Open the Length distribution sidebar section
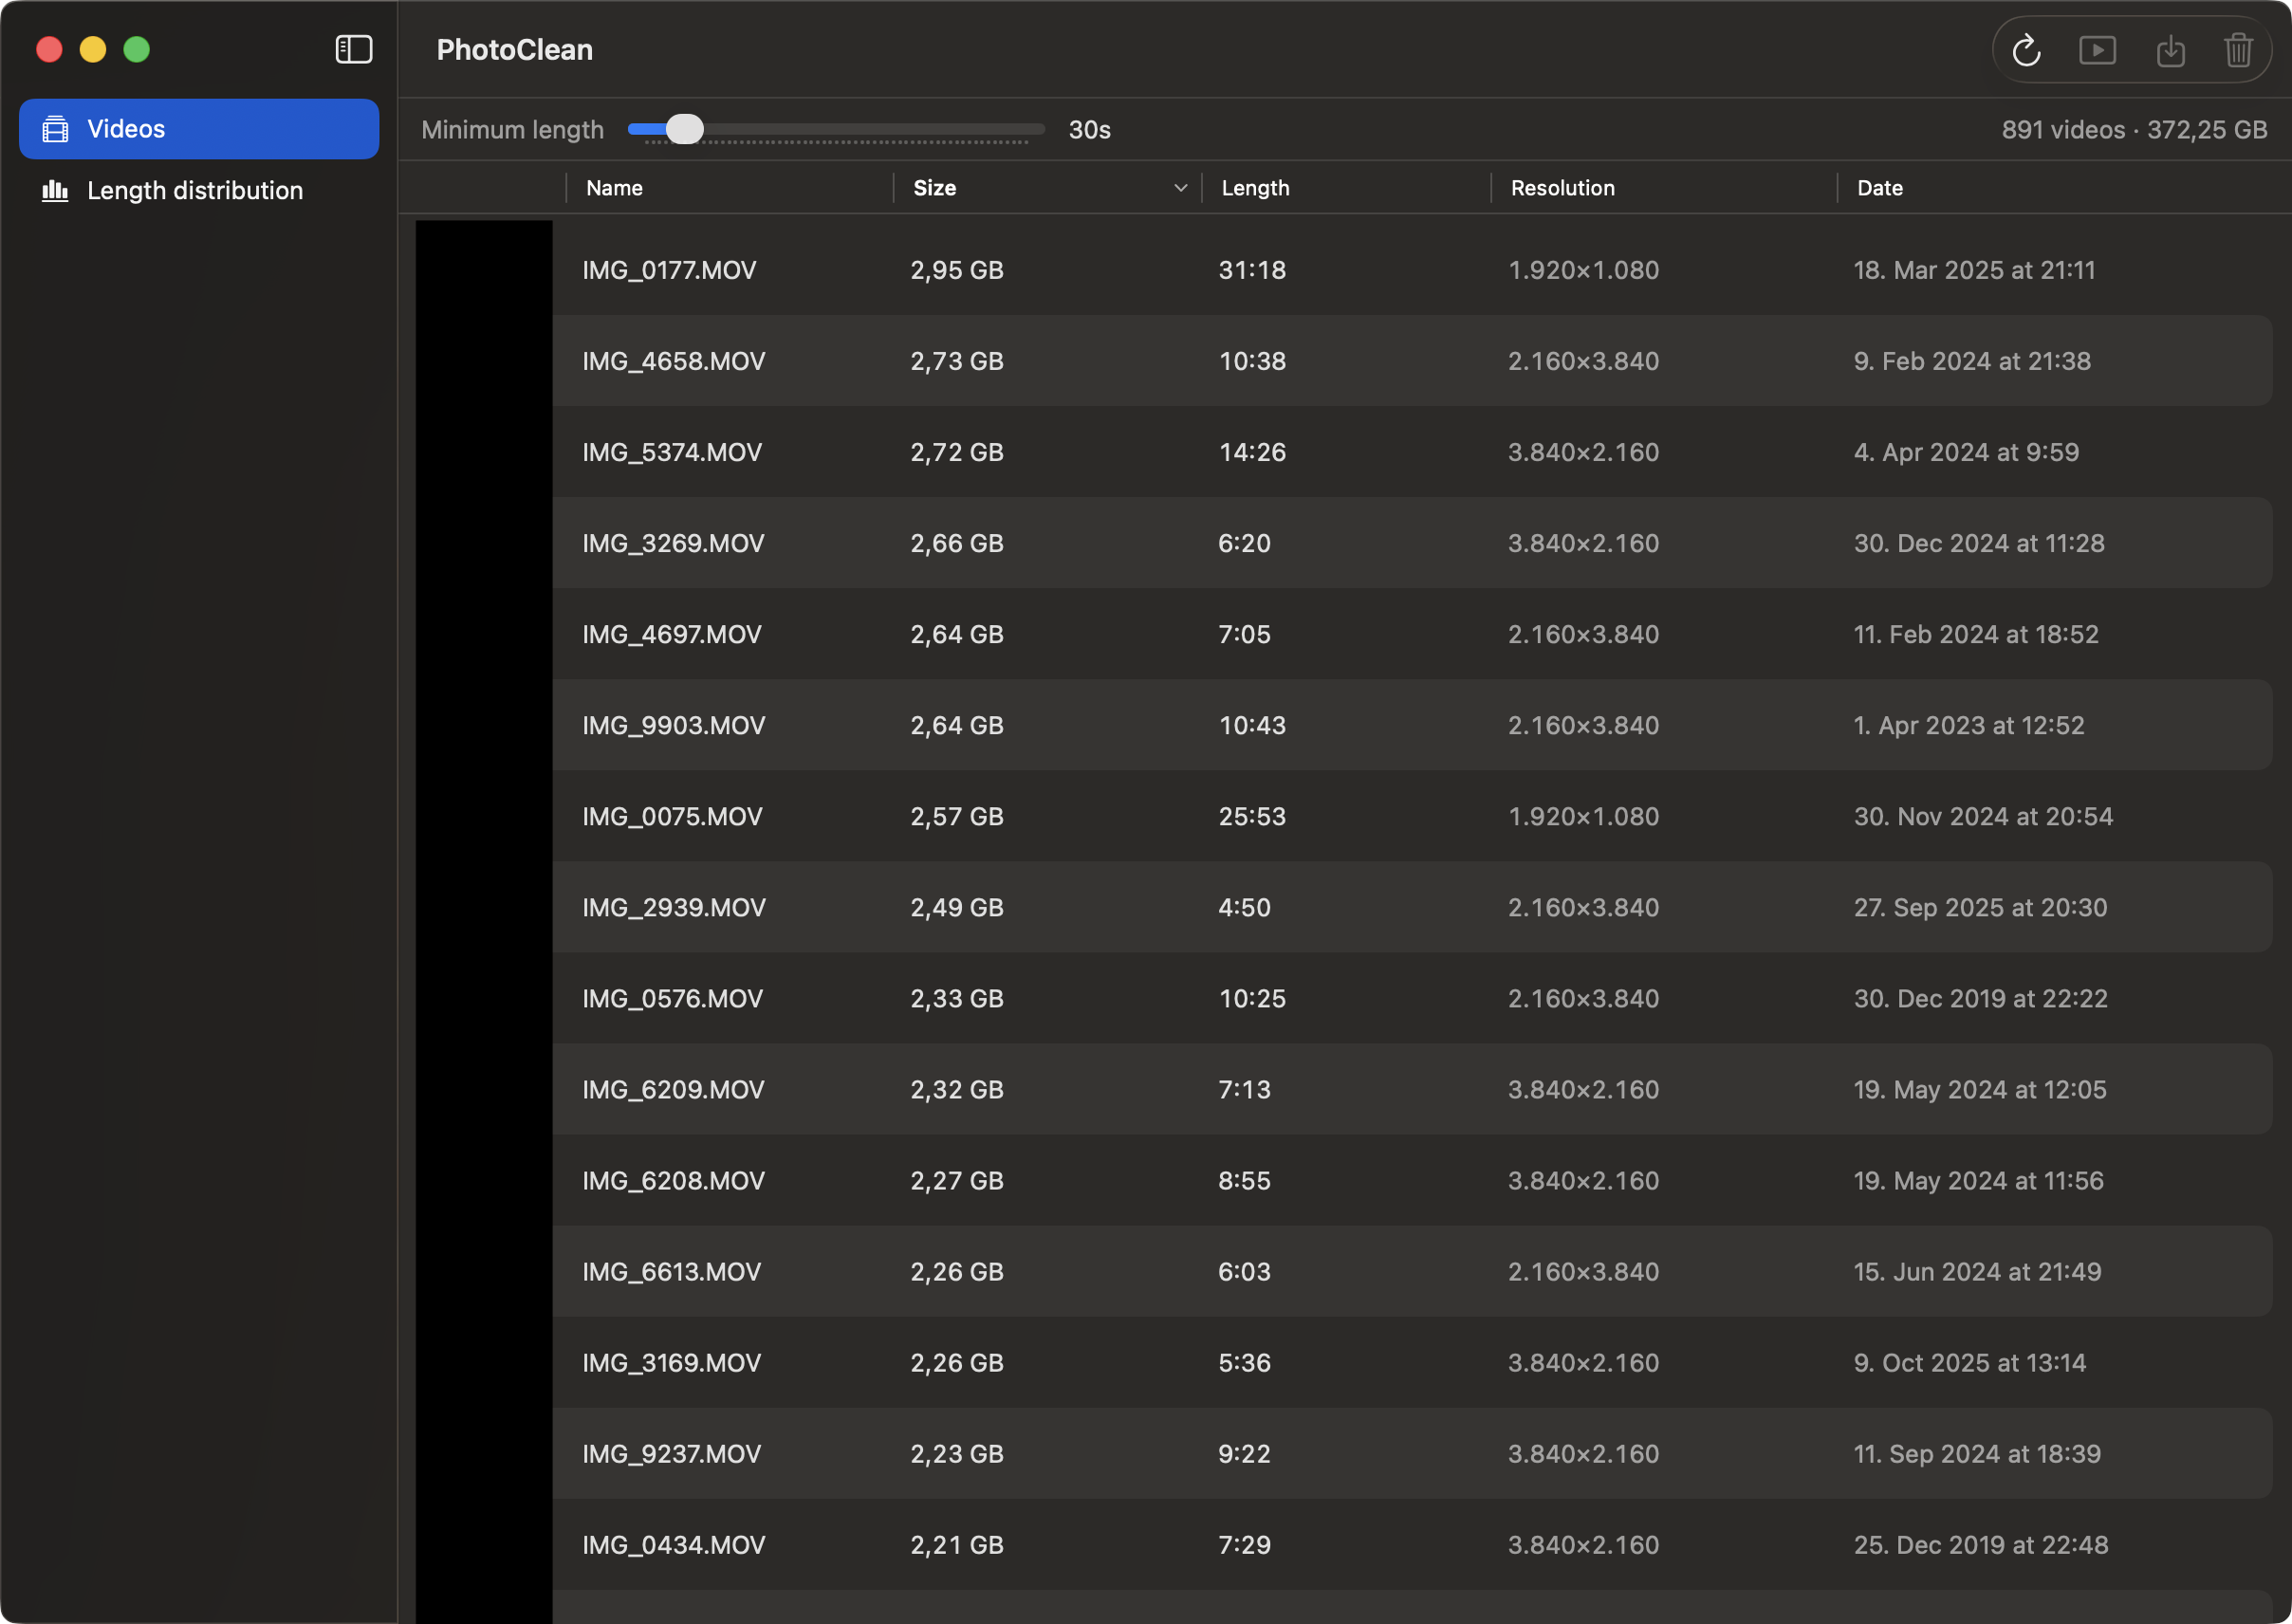The height and width of the screenshot is (1624, 2292). tap(199, 190)
